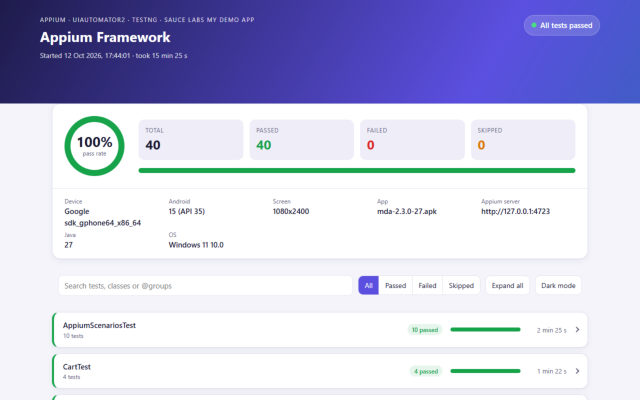Click the SKIPPED 0 stat card
This screenshot has height=400, width=640.
pyautogui.click(x=523, y=140)
